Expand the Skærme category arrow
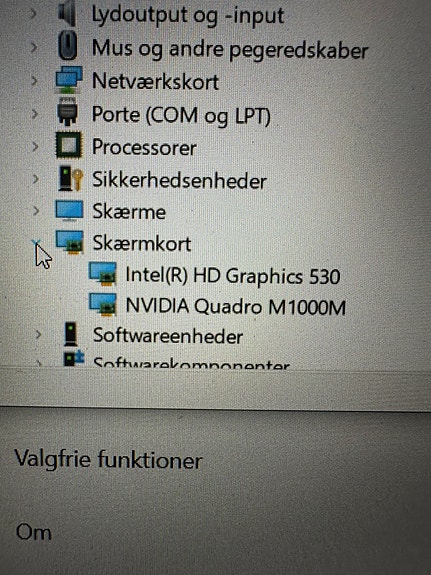 tap(36, 211)
